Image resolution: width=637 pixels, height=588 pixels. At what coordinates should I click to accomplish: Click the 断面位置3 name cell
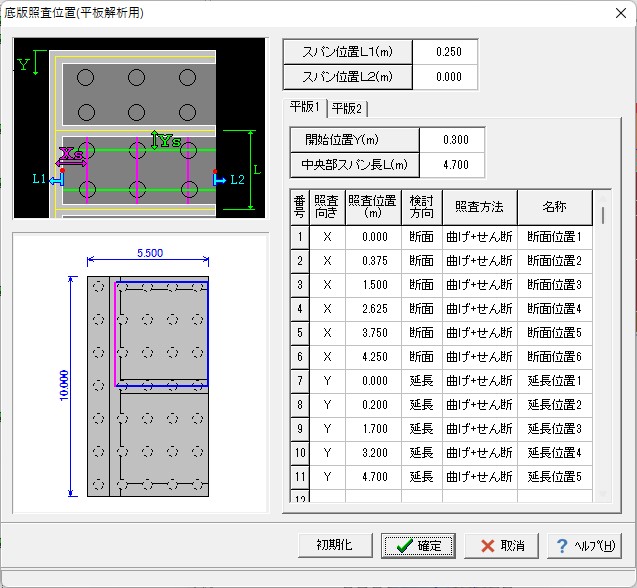tap(555, 285)
